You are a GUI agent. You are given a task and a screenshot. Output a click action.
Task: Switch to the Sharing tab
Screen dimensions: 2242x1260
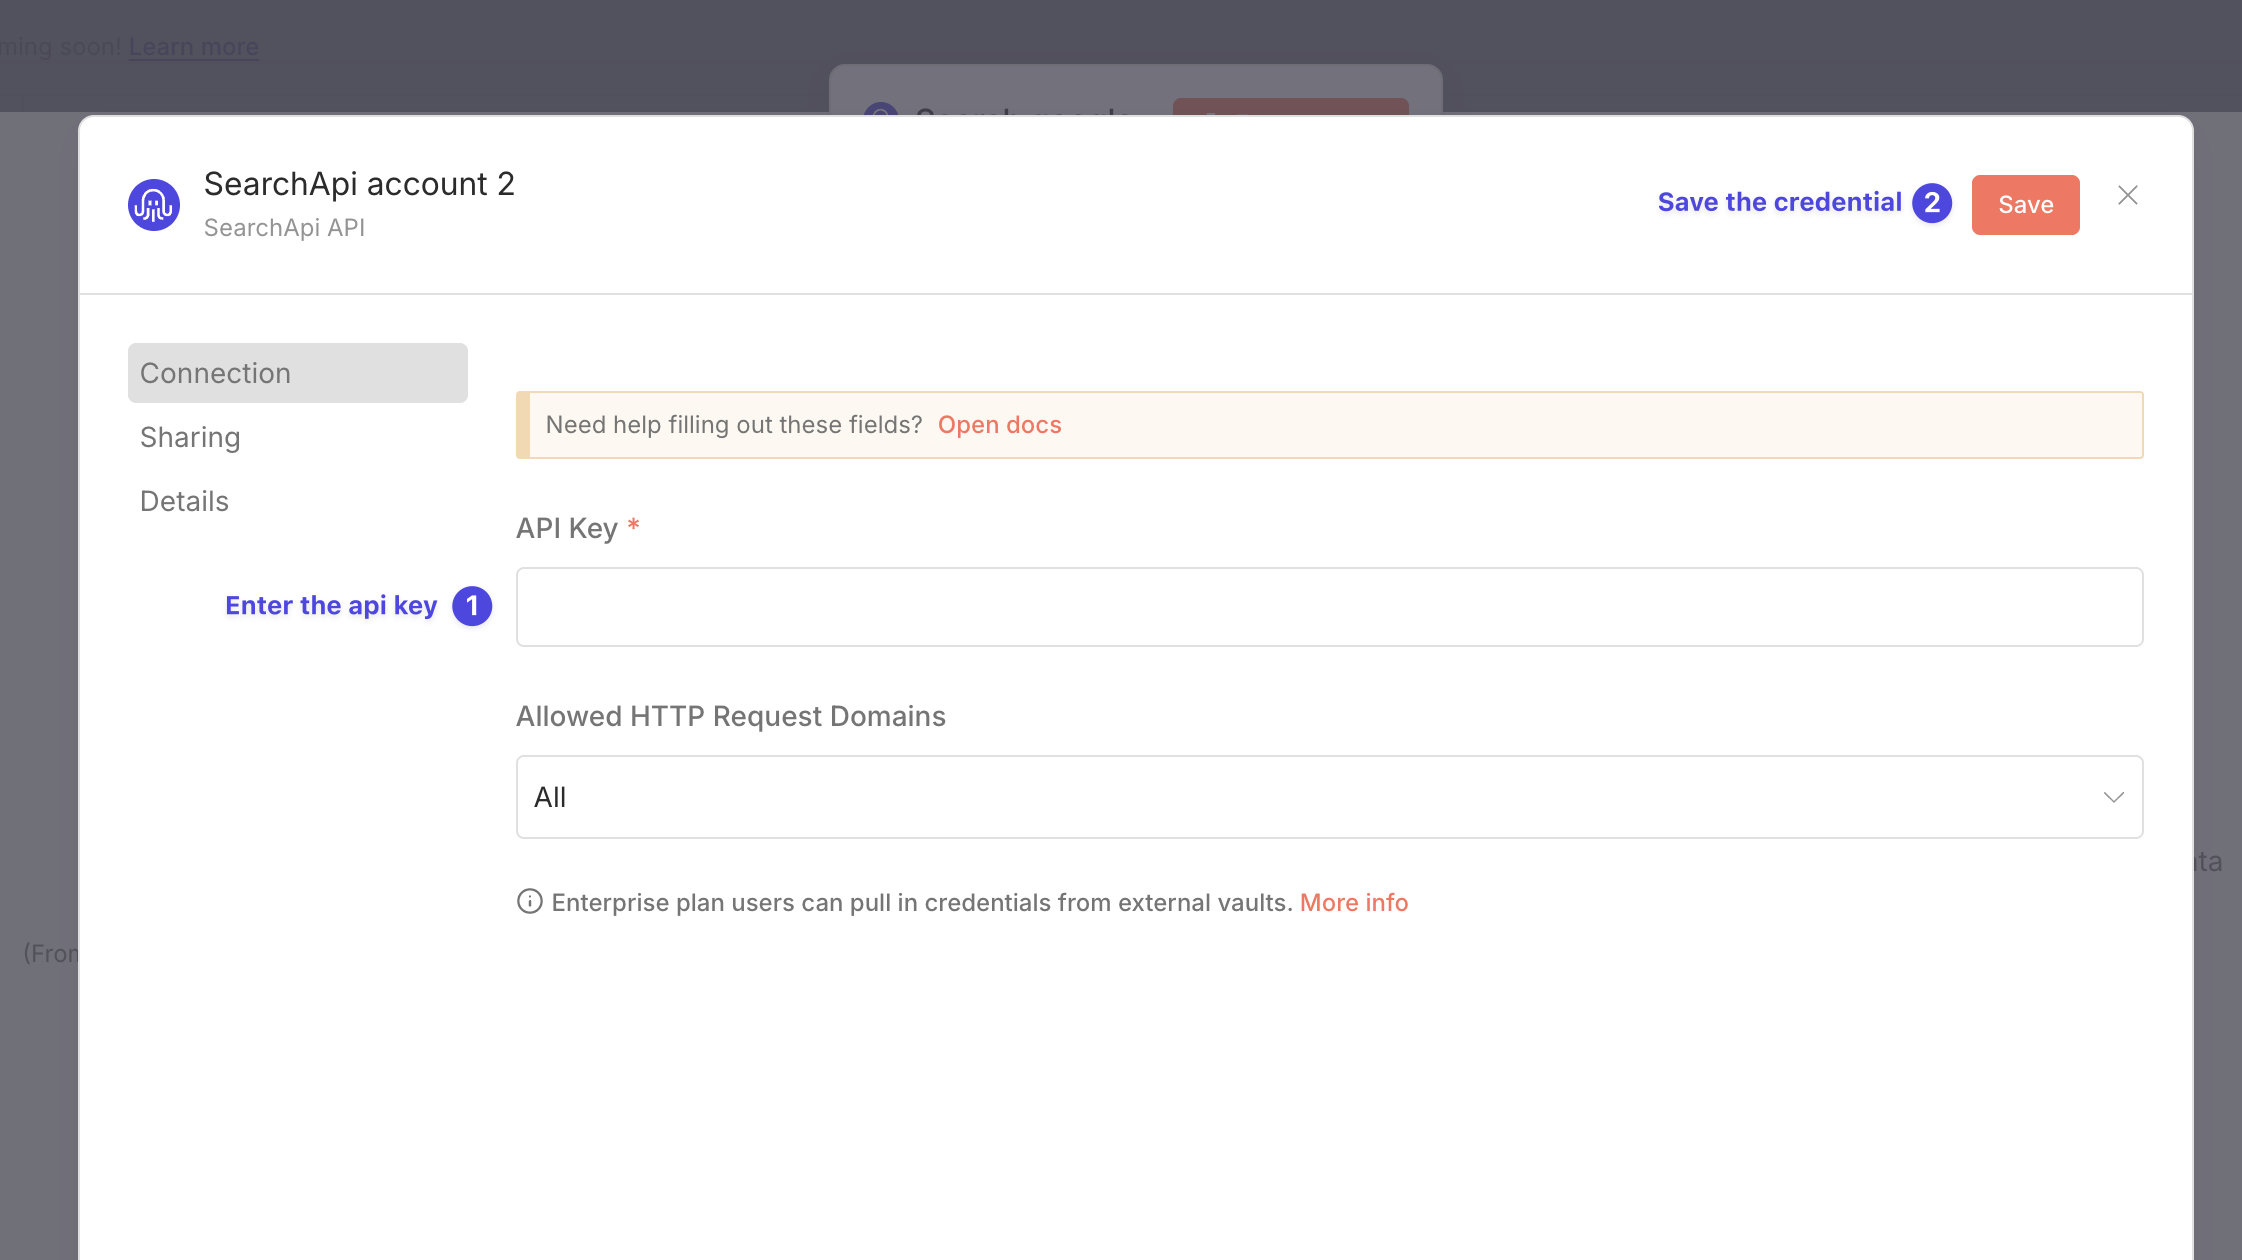point(190,437)
